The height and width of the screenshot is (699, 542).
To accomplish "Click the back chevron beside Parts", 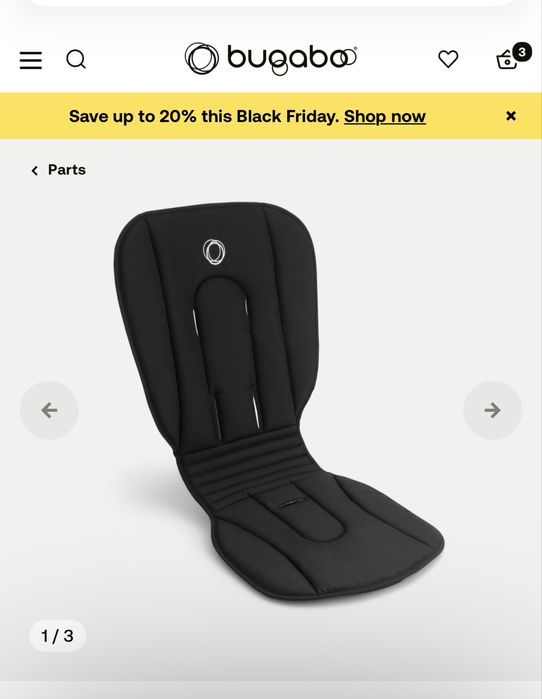I will pos(35,170).
